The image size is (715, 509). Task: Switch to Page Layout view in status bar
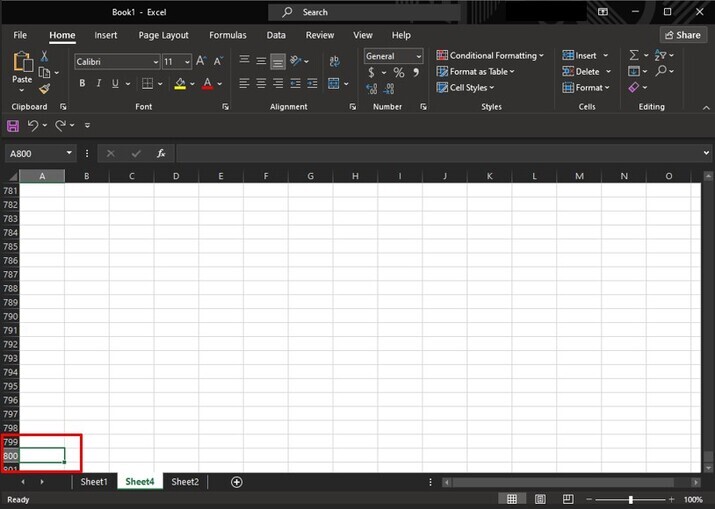point(540,499)
